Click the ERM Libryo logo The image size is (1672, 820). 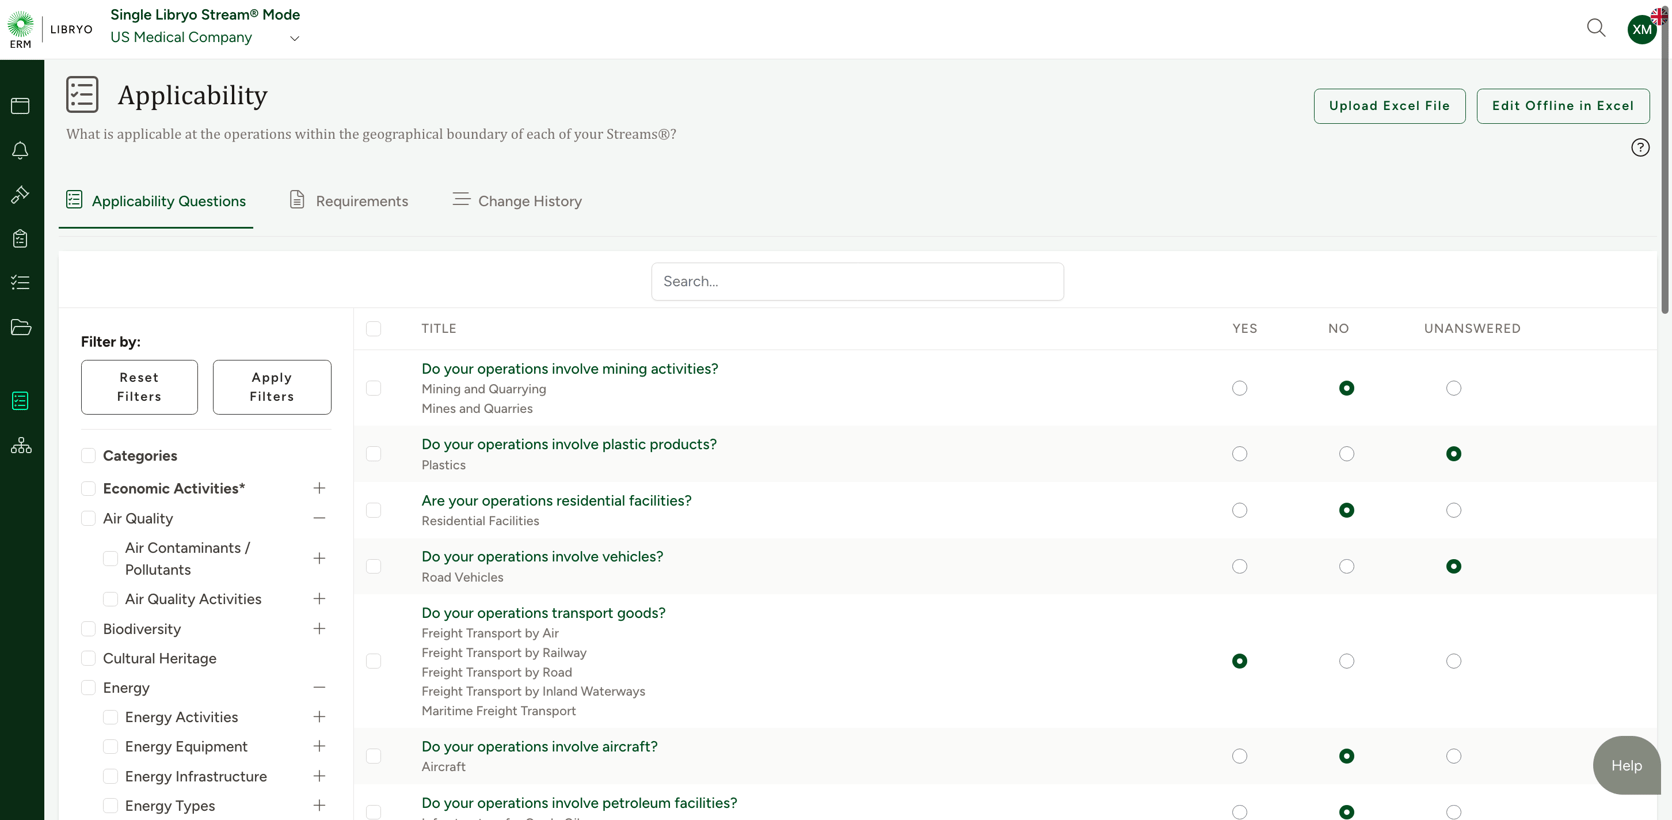[x=50, y=29]
